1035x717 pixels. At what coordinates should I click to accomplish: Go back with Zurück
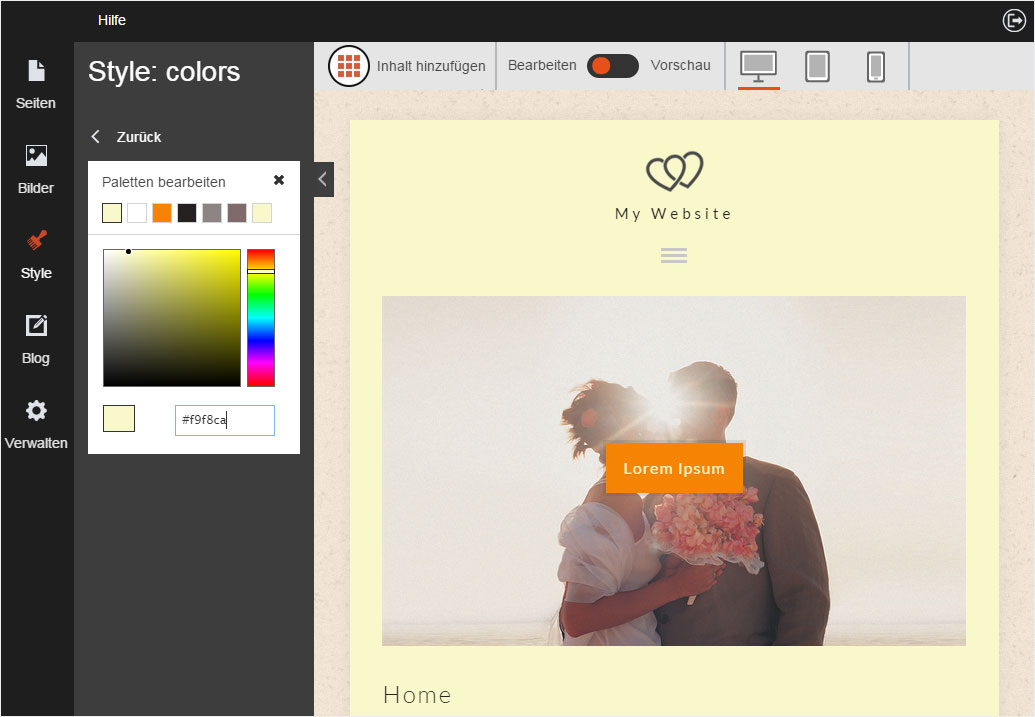point(126,137)
